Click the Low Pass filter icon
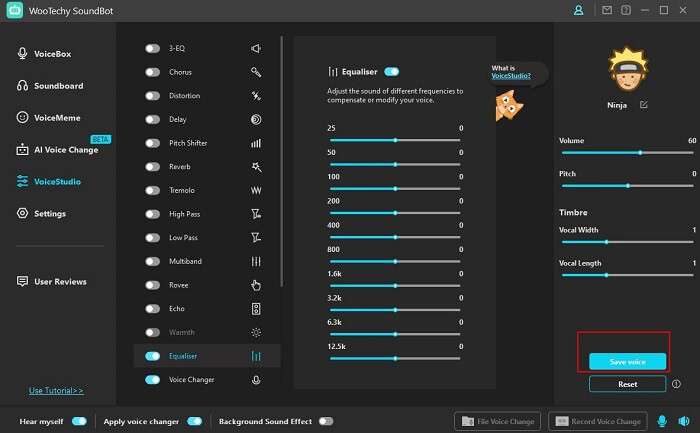The width and height of the screenshot is (700, 433). (x=256, y=237)
